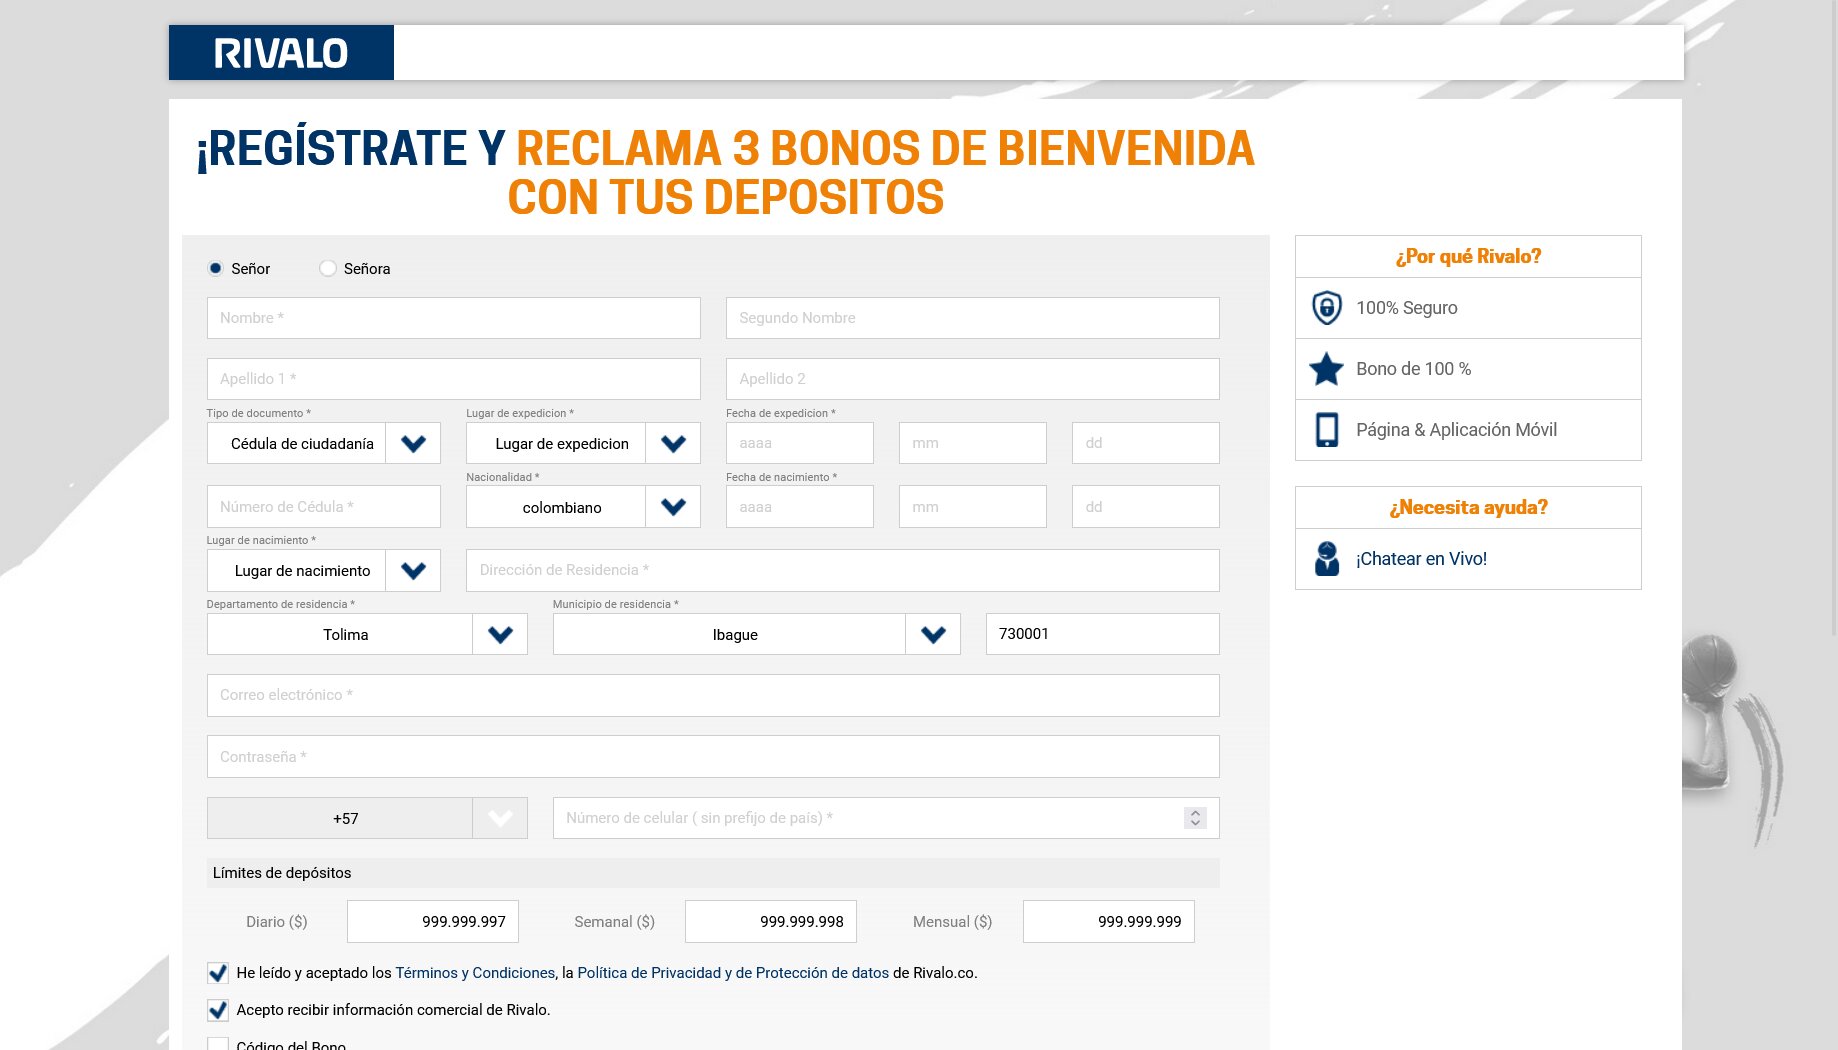Click the Fecha de expedicion aaaa field
The height and width of the screenshot is (1050, 1838).
[799, 443]
